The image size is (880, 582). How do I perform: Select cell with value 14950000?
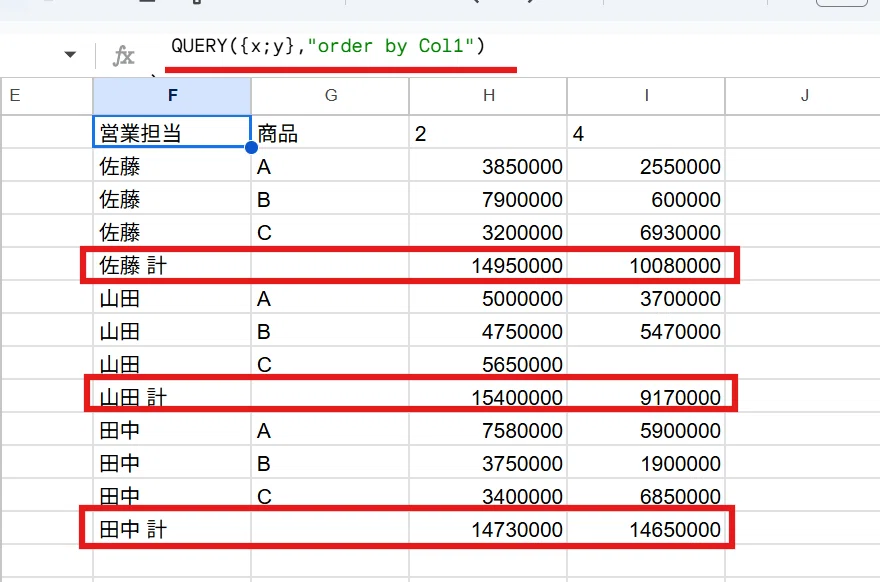click(488, 264)
